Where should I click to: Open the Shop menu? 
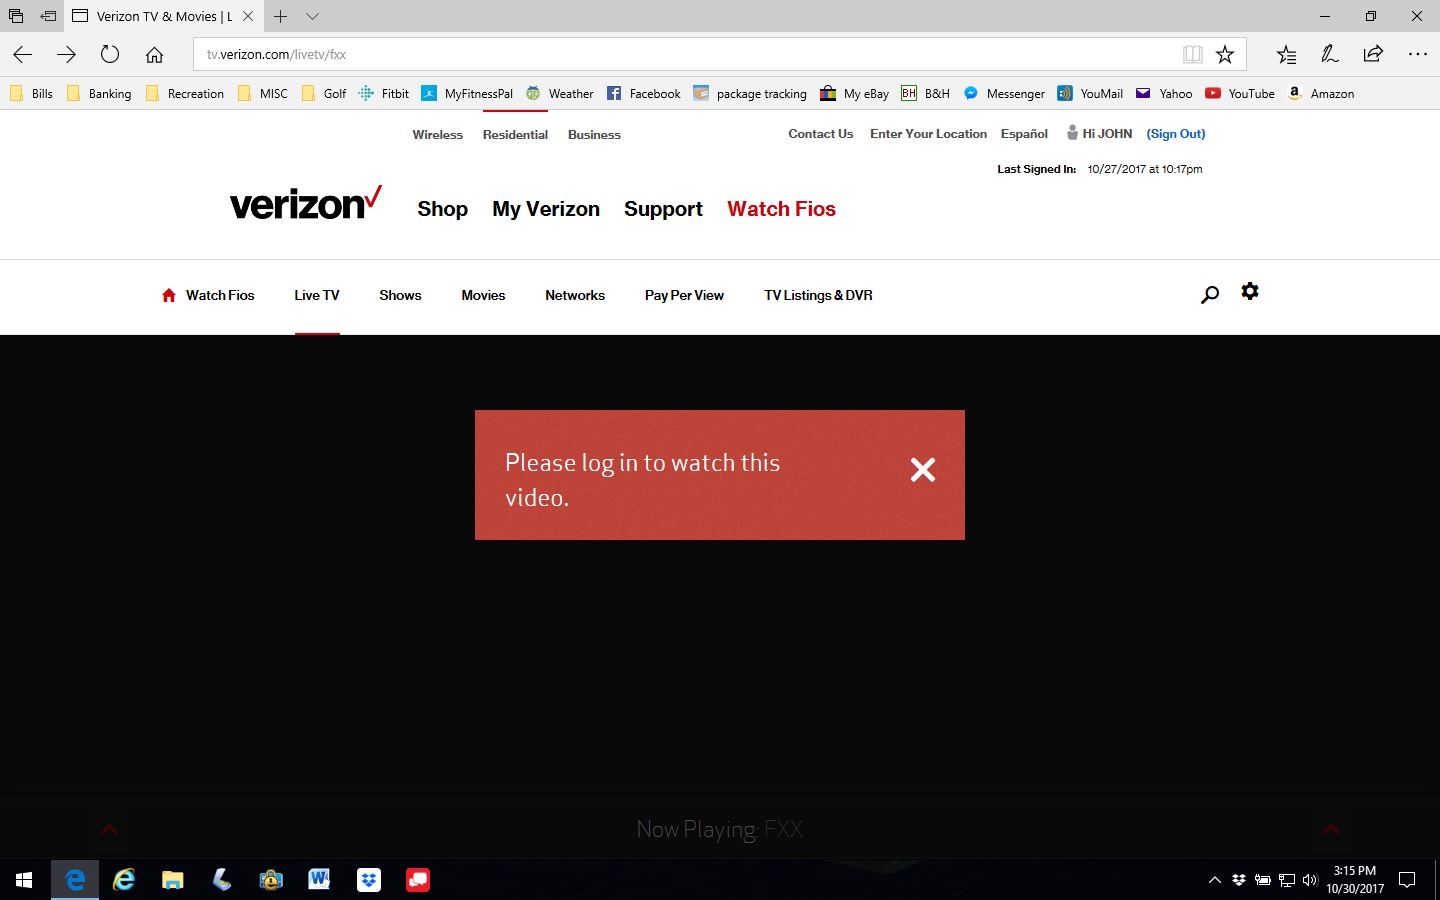[x=443, y=209]
